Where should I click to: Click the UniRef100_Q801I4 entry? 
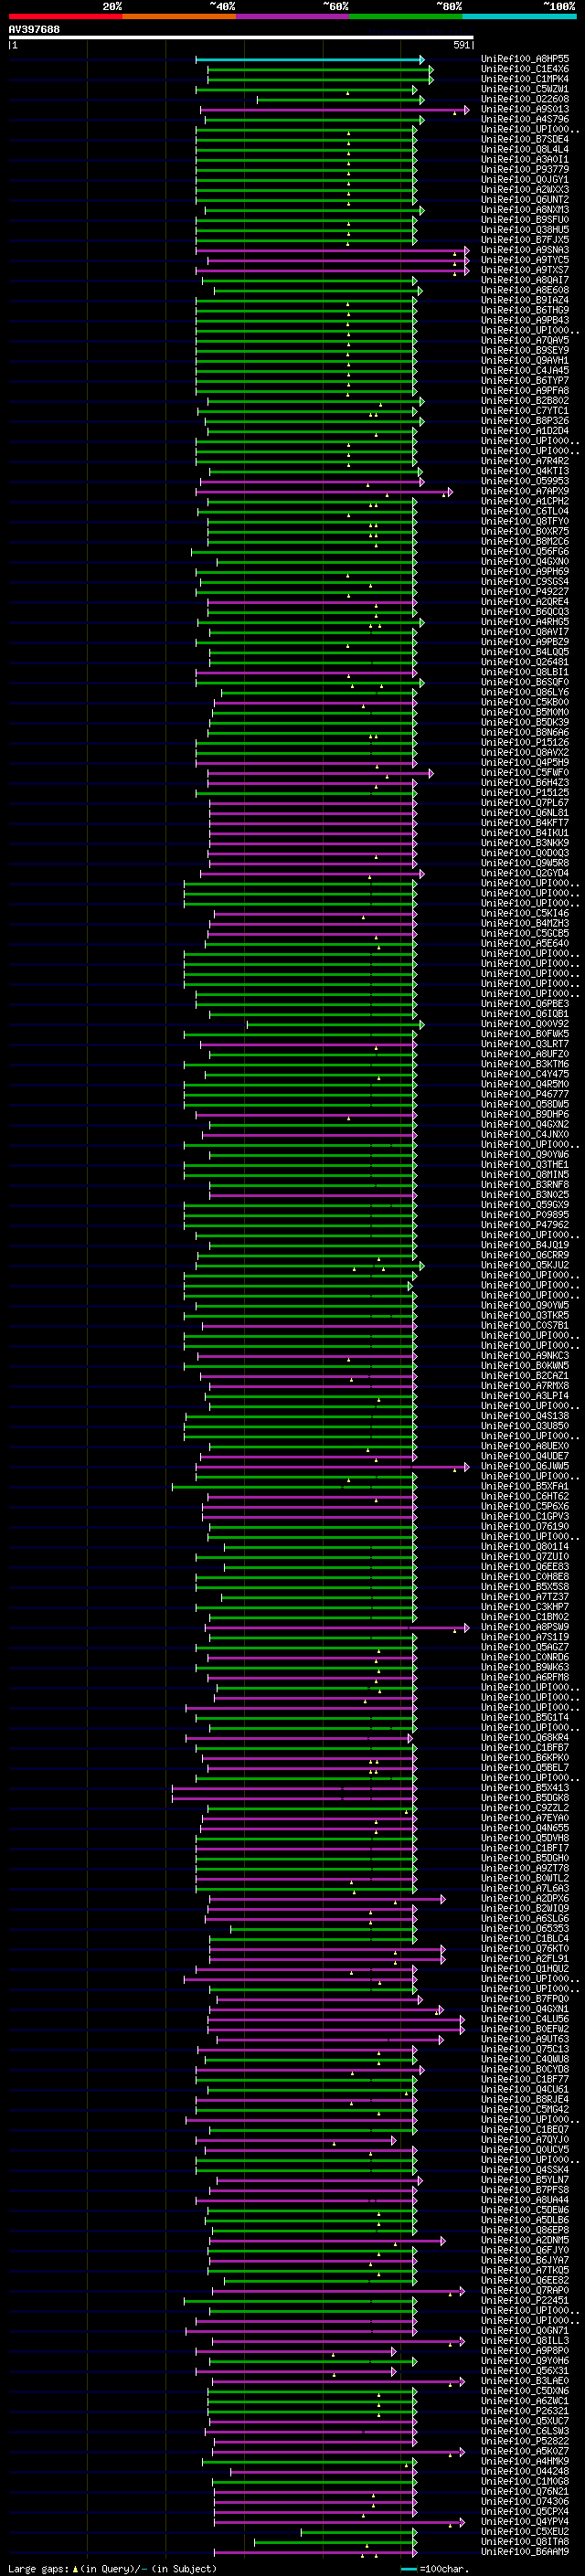[525, 1546]
